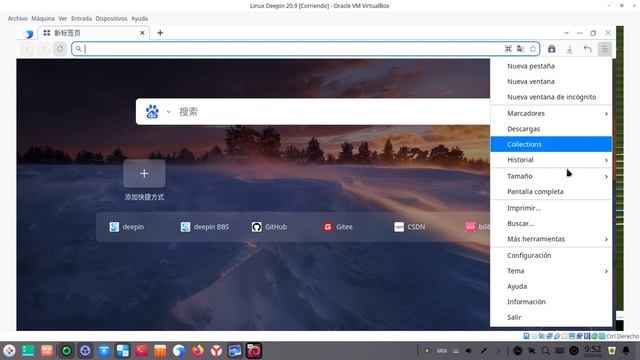Open the collections box icon in the browser toolbar
Viewport: 640px width, 360px height.
point(551,49)
